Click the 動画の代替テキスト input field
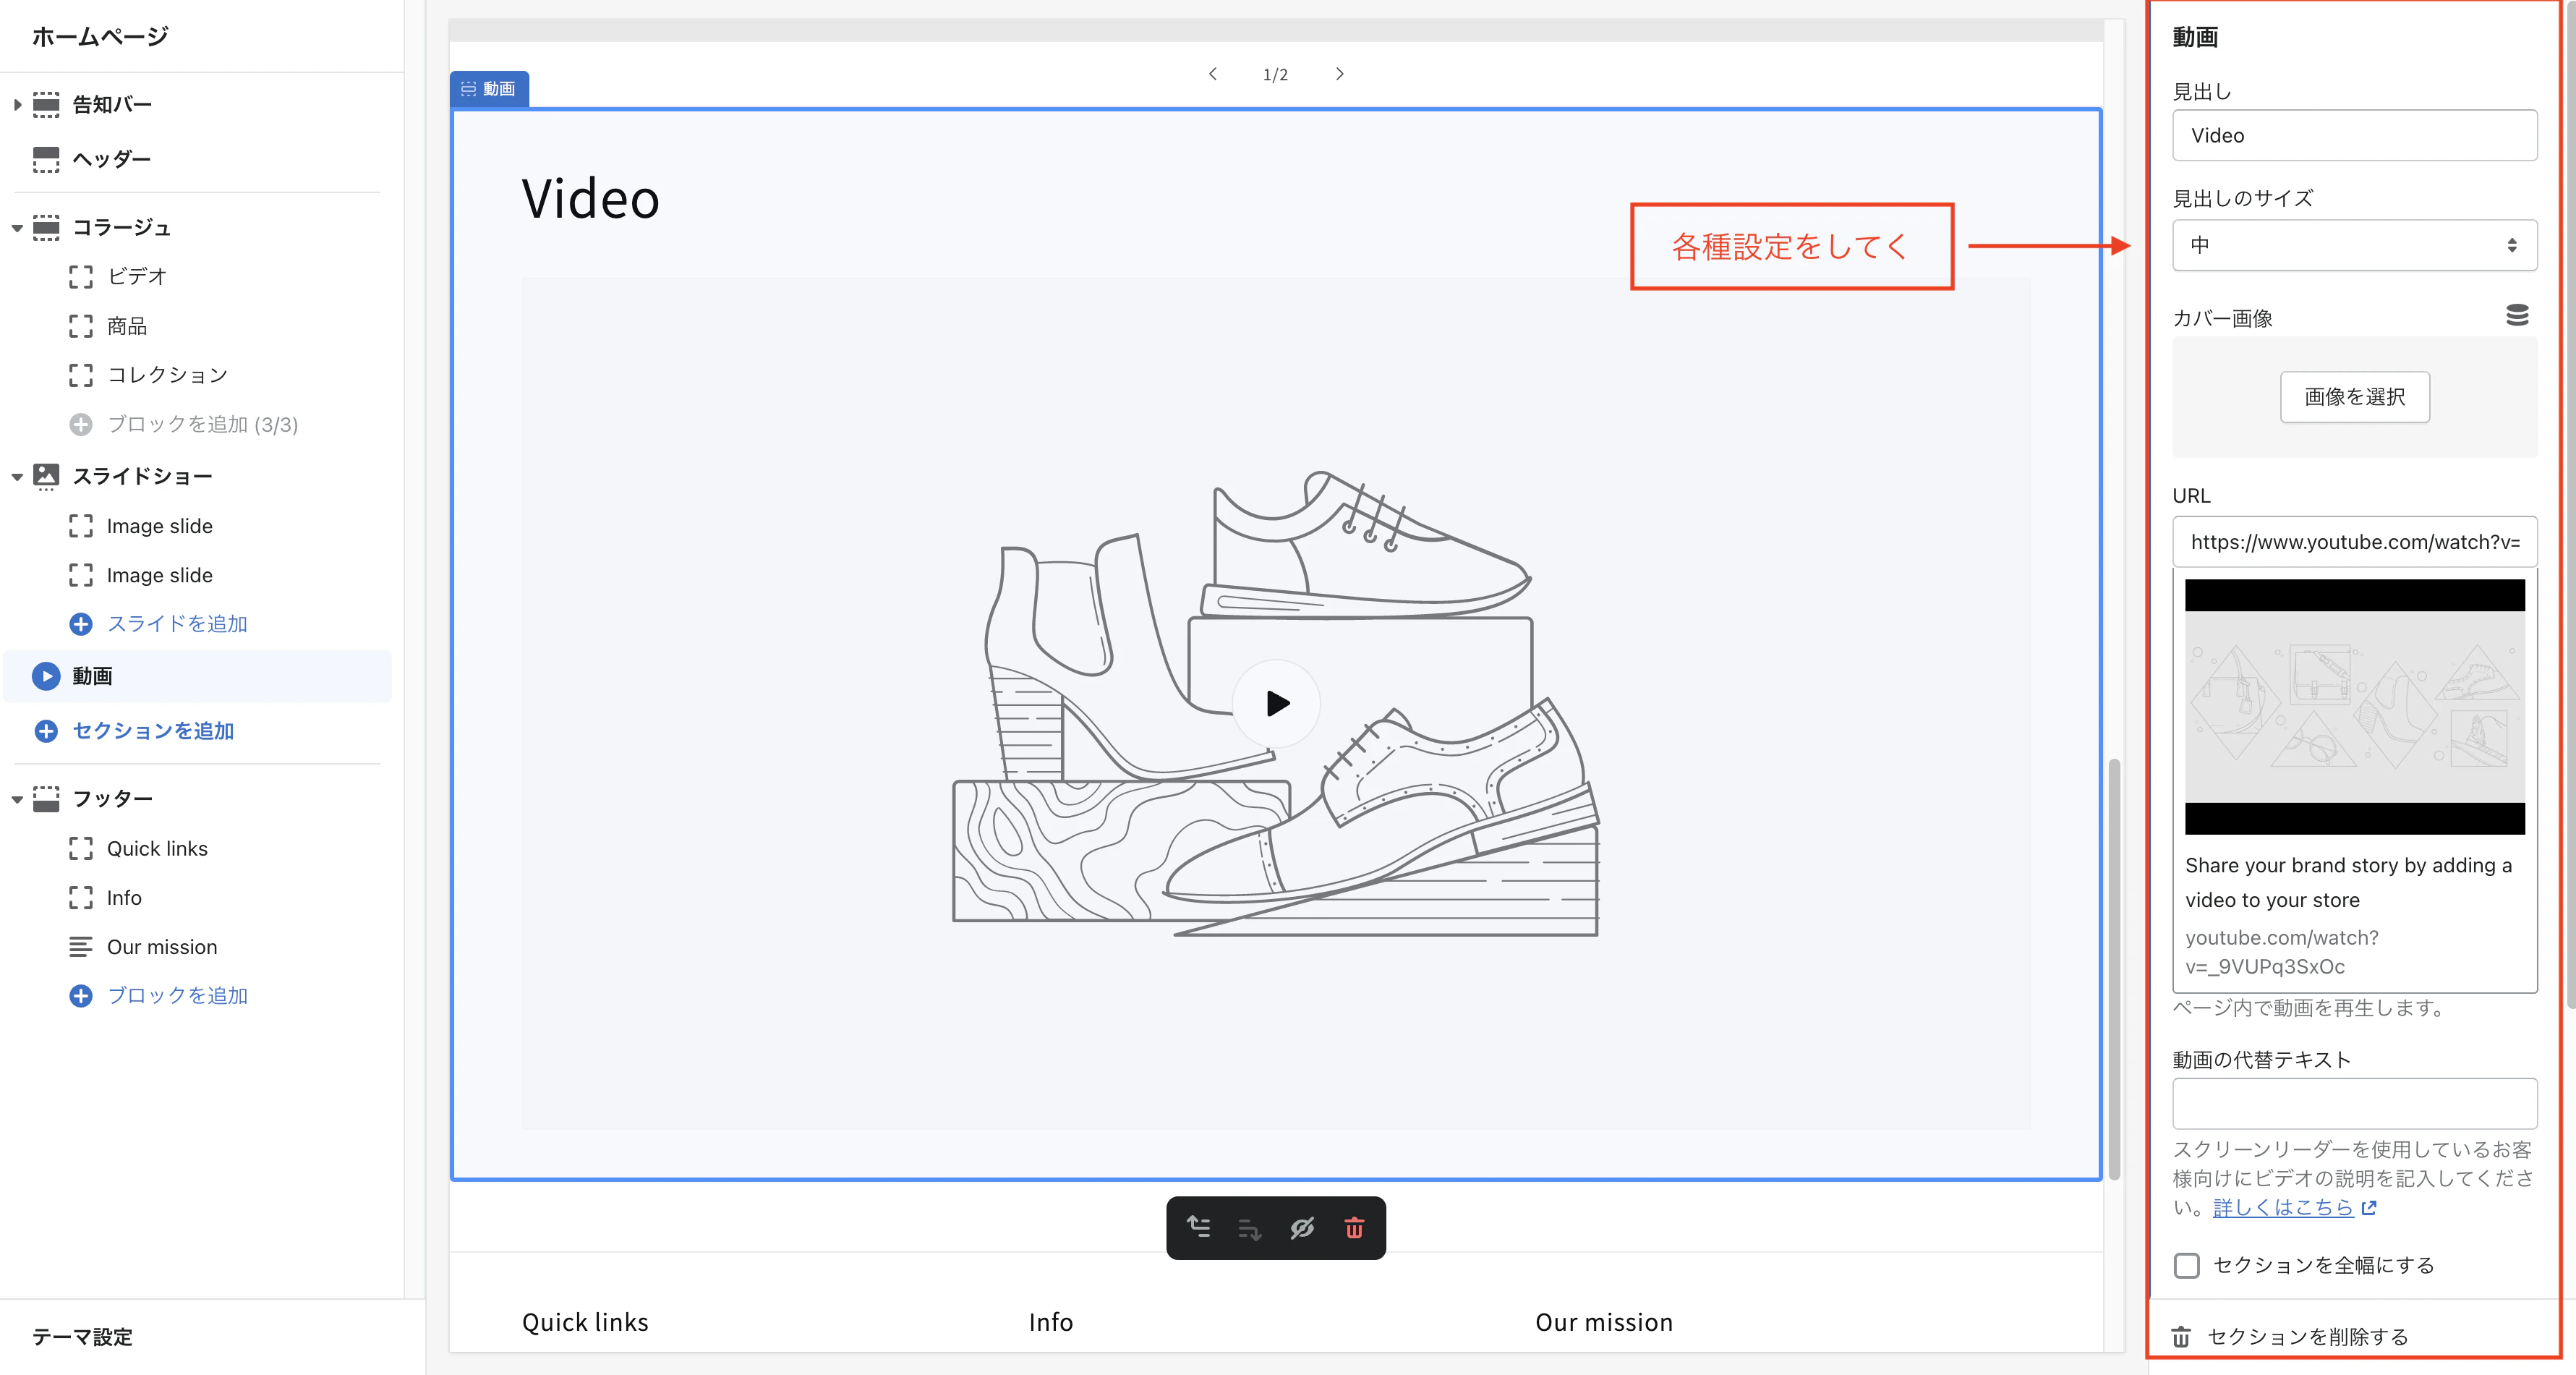The image size is (2576, 1375). (2354, 1103)
